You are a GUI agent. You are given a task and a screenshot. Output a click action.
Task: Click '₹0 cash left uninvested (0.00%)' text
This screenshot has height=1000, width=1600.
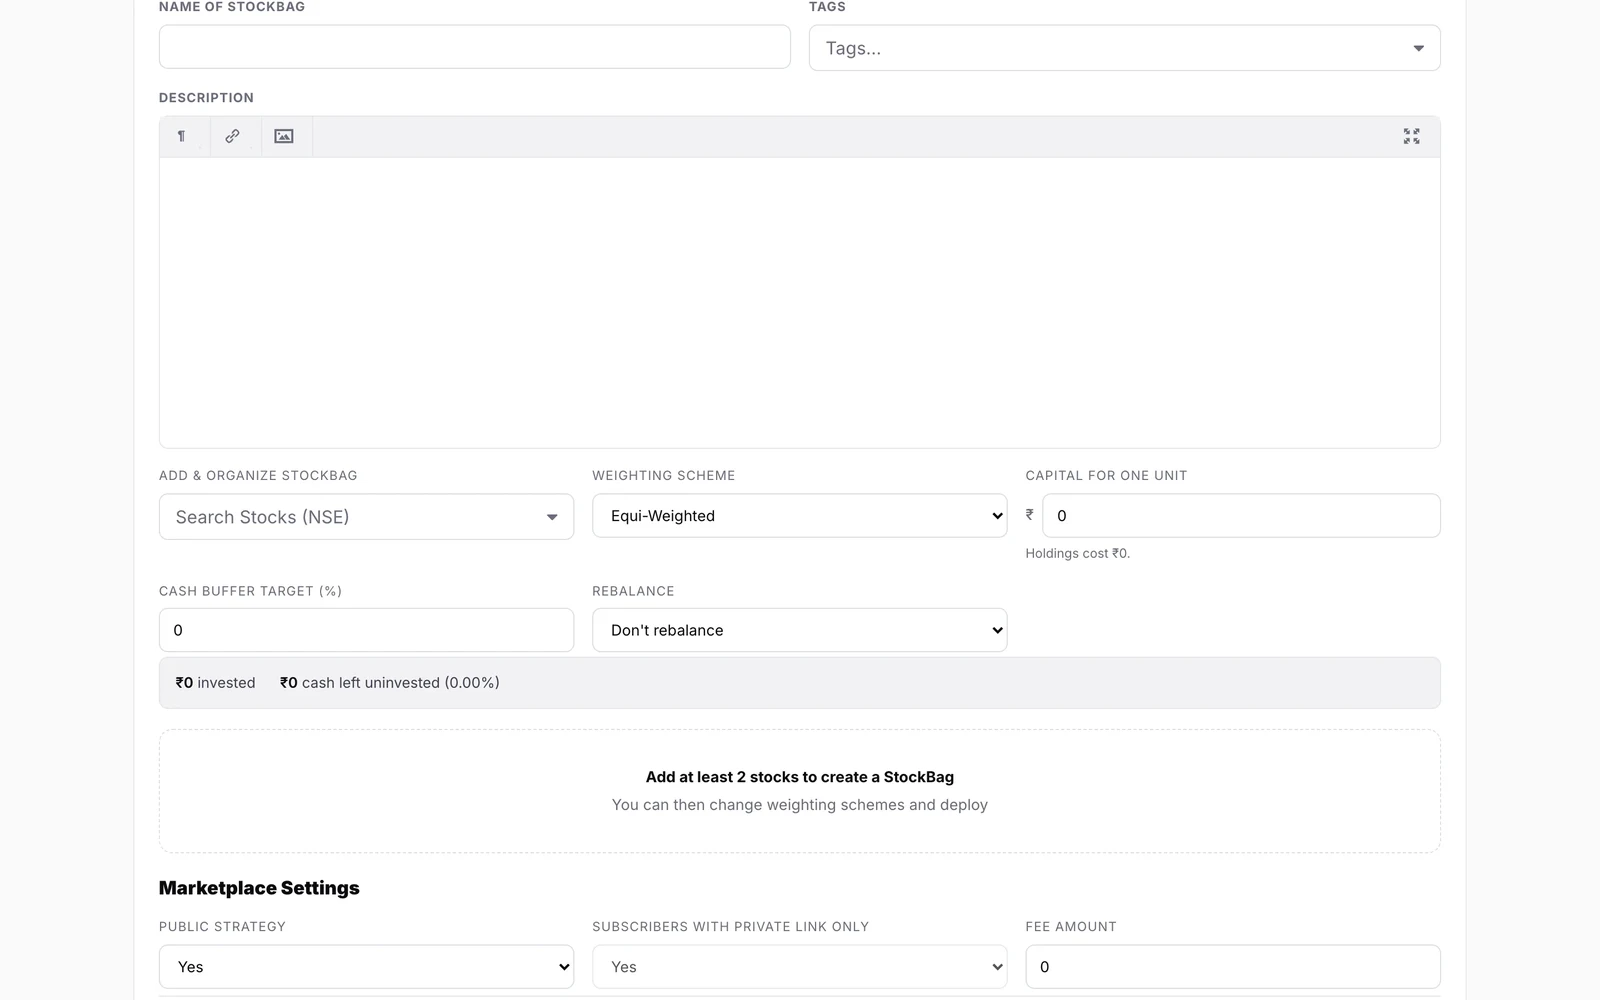tap(390, 683)
